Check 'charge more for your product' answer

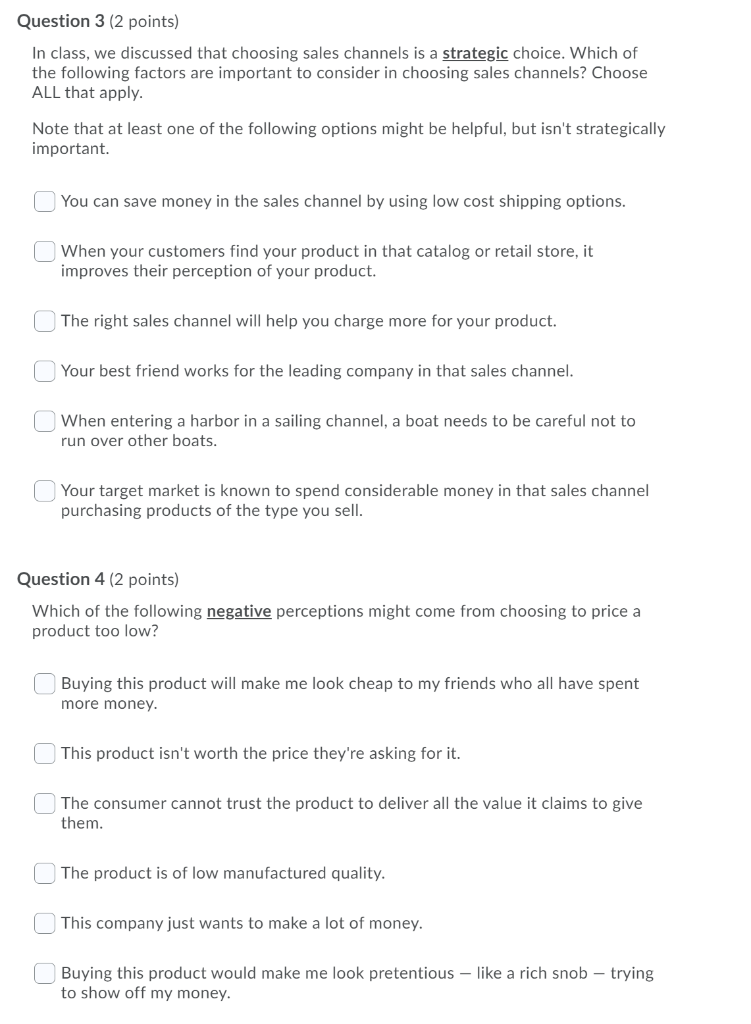point(44,321)
